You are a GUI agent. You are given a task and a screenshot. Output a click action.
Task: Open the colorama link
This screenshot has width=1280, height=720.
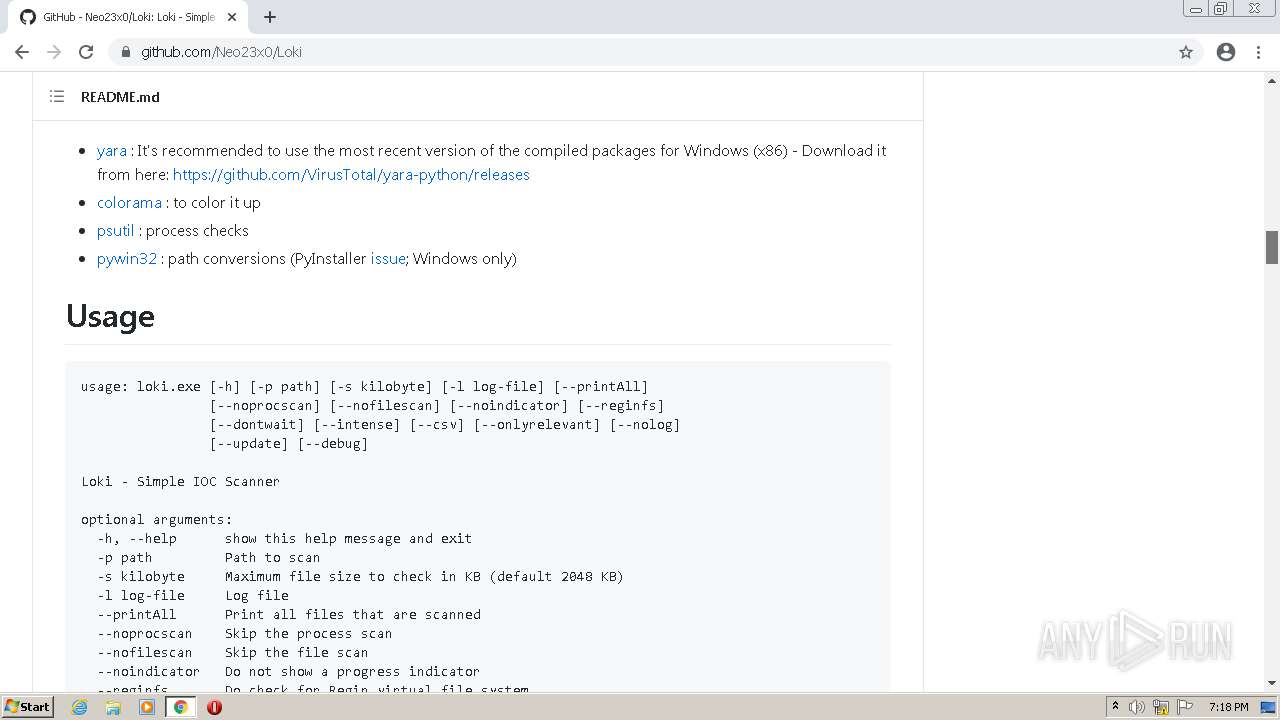[129, 203]
